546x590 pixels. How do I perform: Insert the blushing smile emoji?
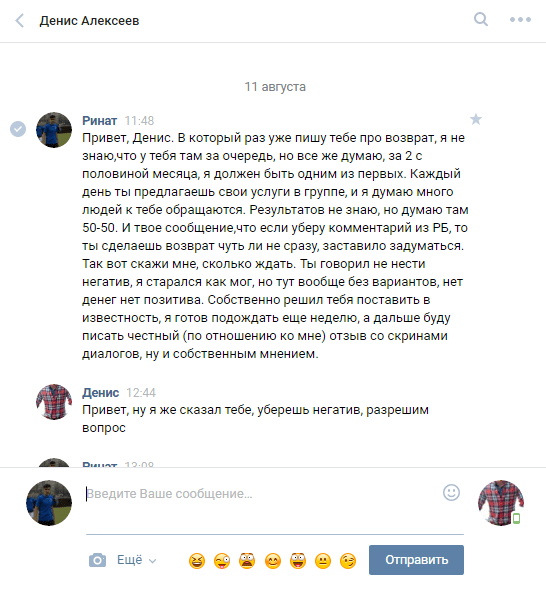click(x=273, y=561)
